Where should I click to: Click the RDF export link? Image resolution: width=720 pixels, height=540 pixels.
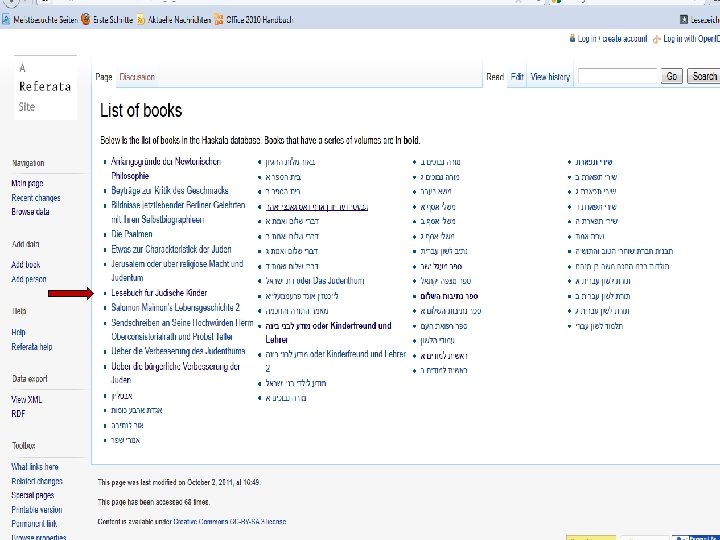click(18, 414)
